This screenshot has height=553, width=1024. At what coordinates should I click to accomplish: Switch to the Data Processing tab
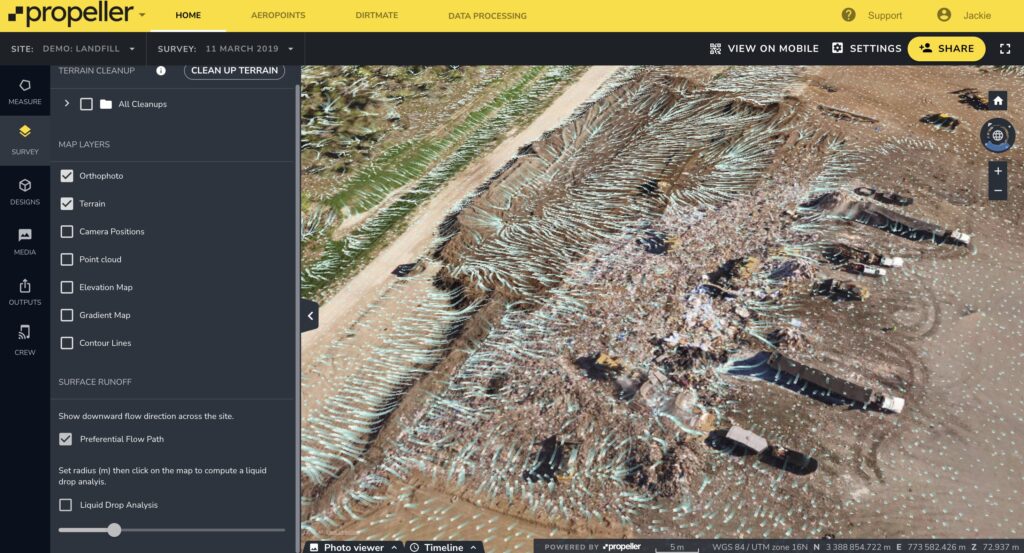coord(487,16)
